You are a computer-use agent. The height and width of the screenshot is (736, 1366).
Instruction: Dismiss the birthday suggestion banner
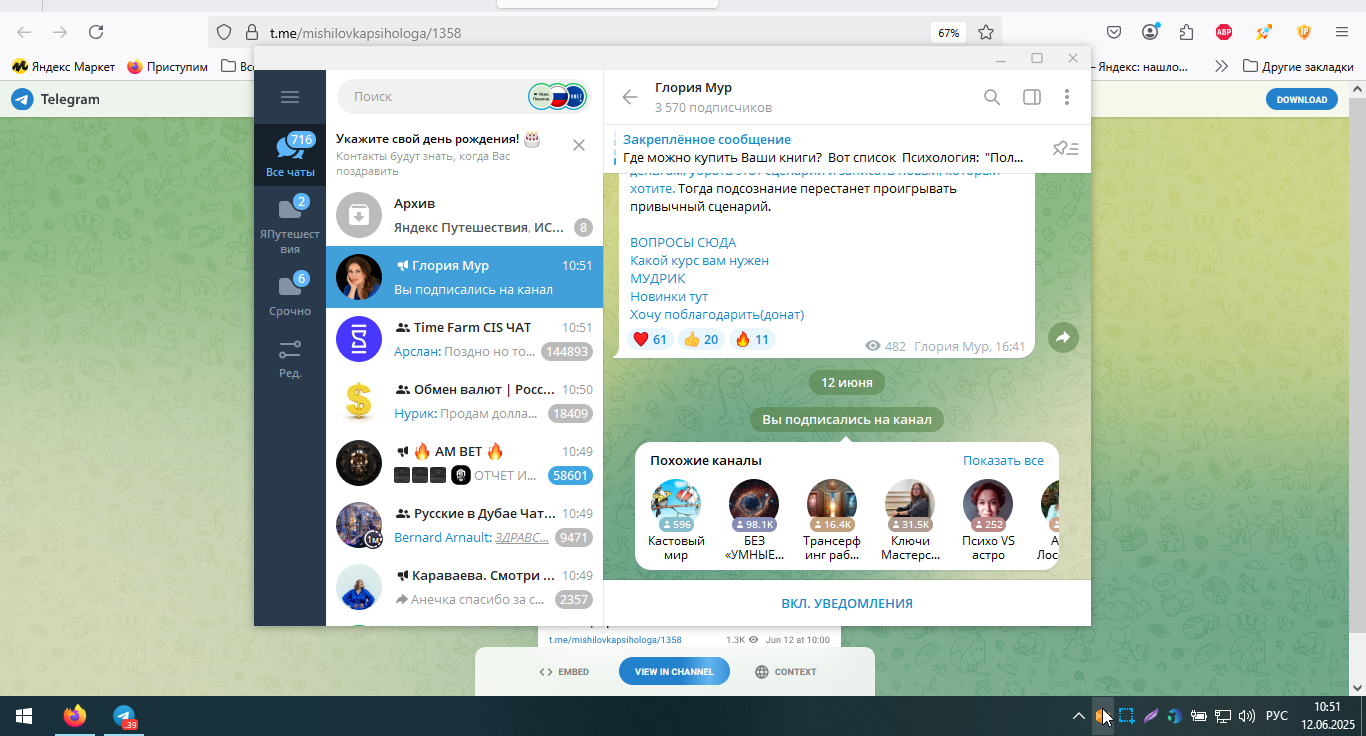(579, 145)
